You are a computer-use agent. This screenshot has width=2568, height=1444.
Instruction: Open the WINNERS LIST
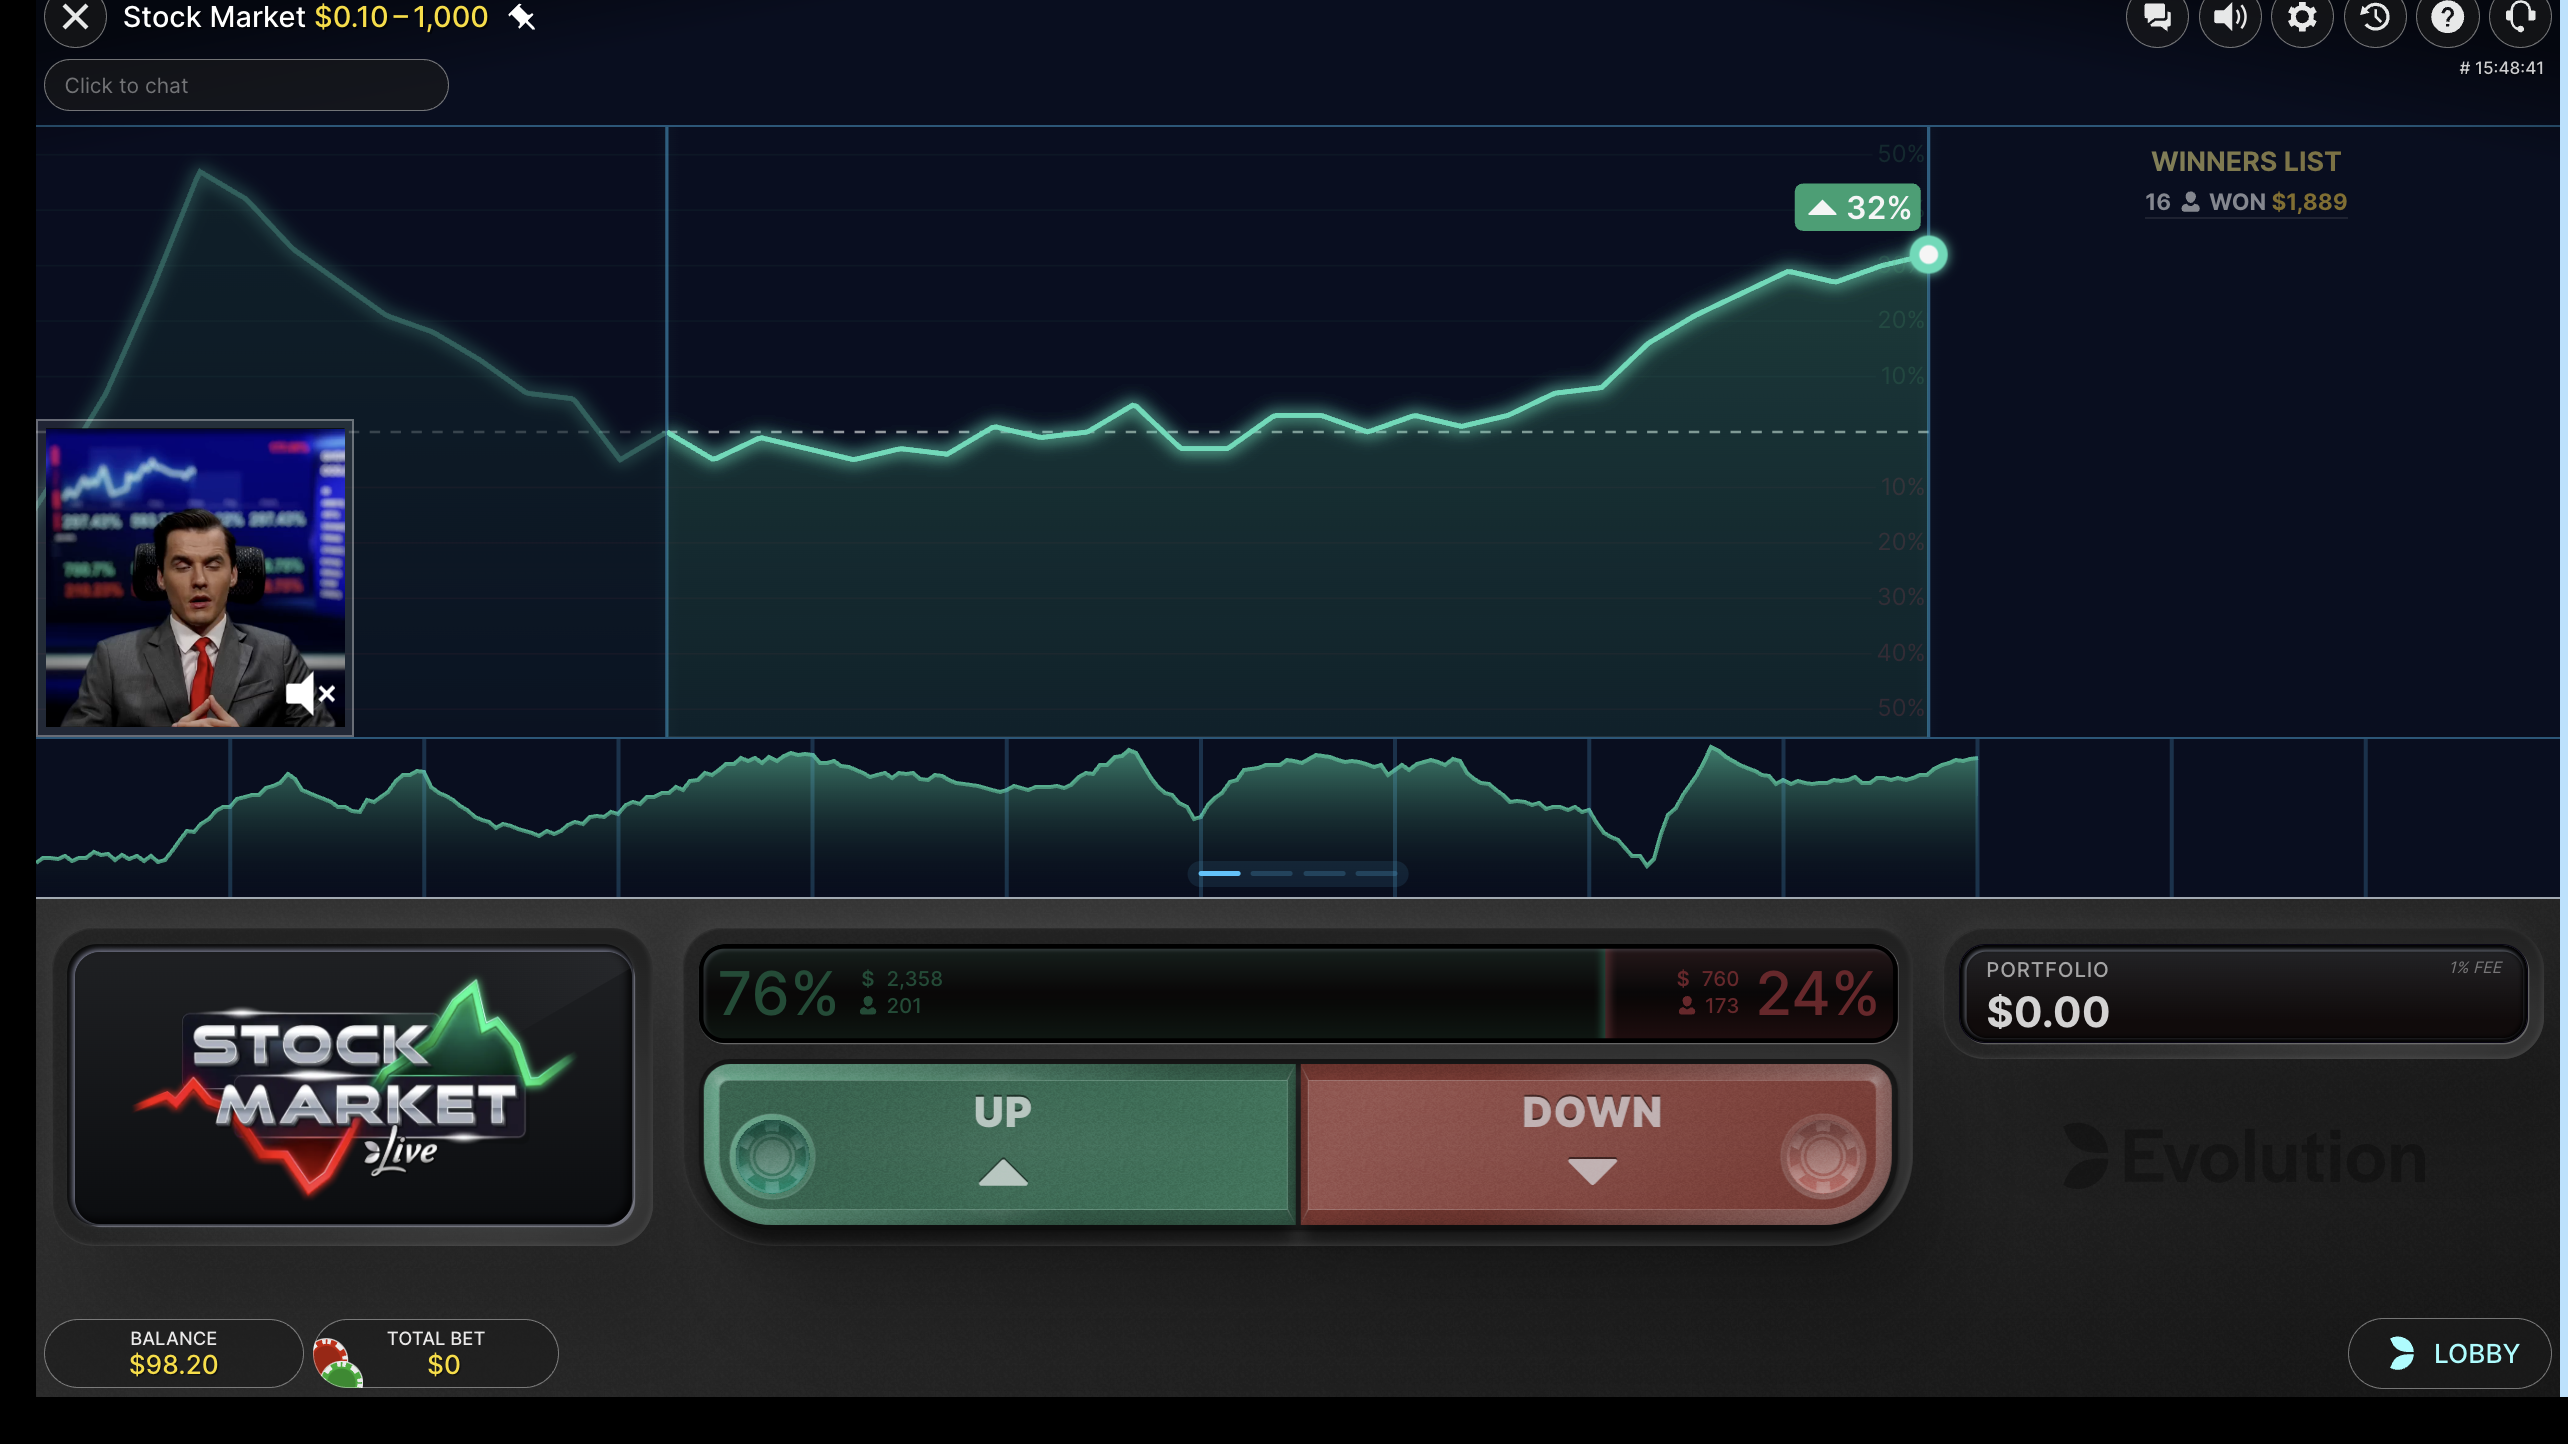2246,161
